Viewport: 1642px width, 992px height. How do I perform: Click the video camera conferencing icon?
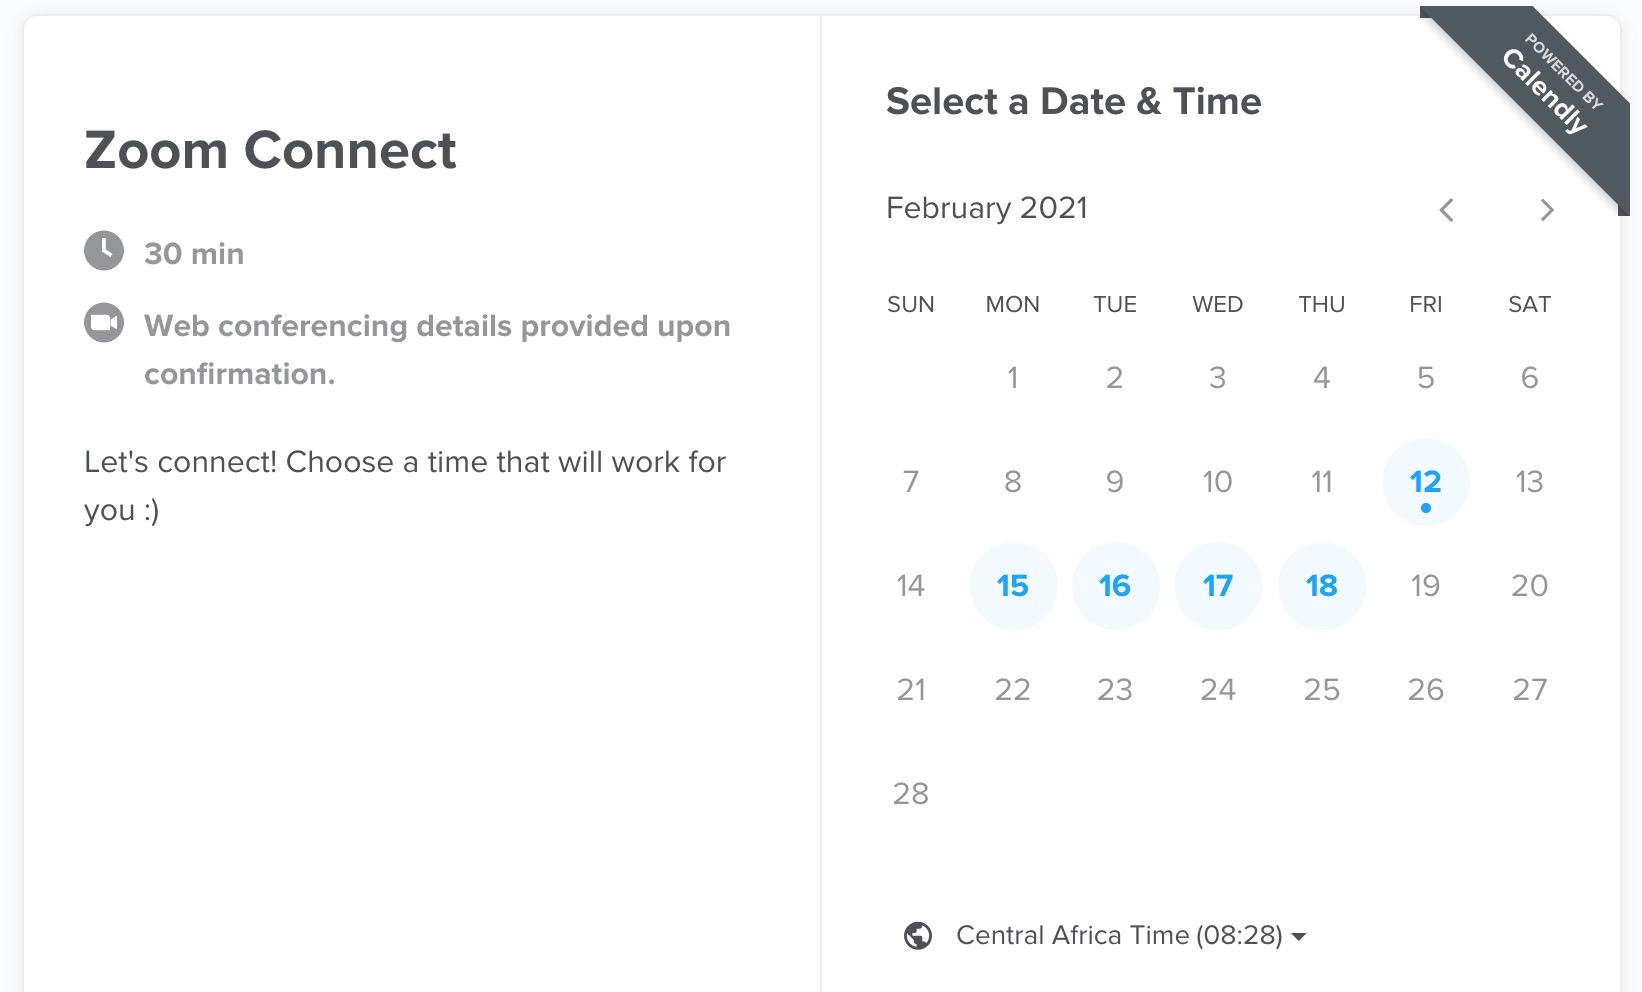click(x=104, y=323)
